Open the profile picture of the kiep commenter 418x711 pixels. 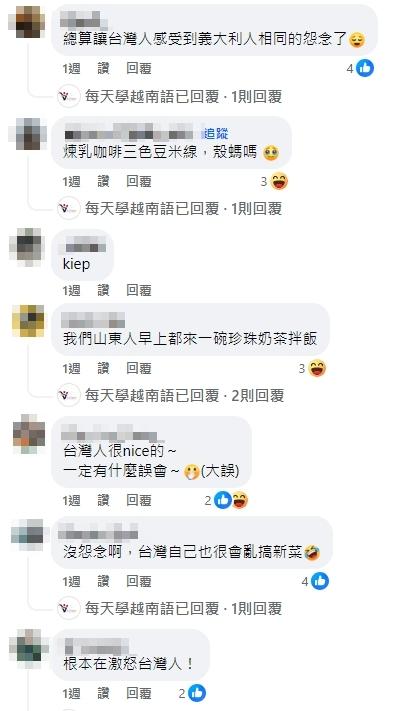27,247
